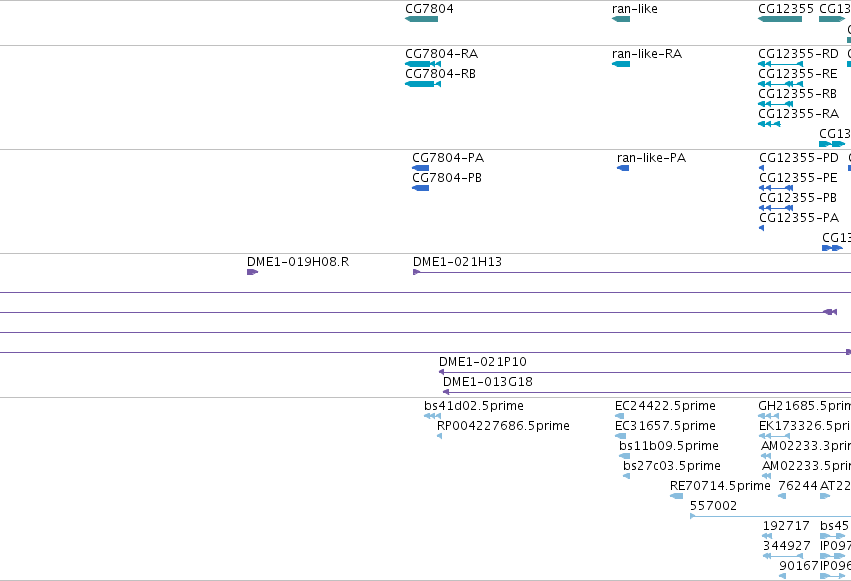Select CDS feature CG12355-PB
The height and width of the screenshot is (581, 851).
pyautogui.click(x=776, y=208)
